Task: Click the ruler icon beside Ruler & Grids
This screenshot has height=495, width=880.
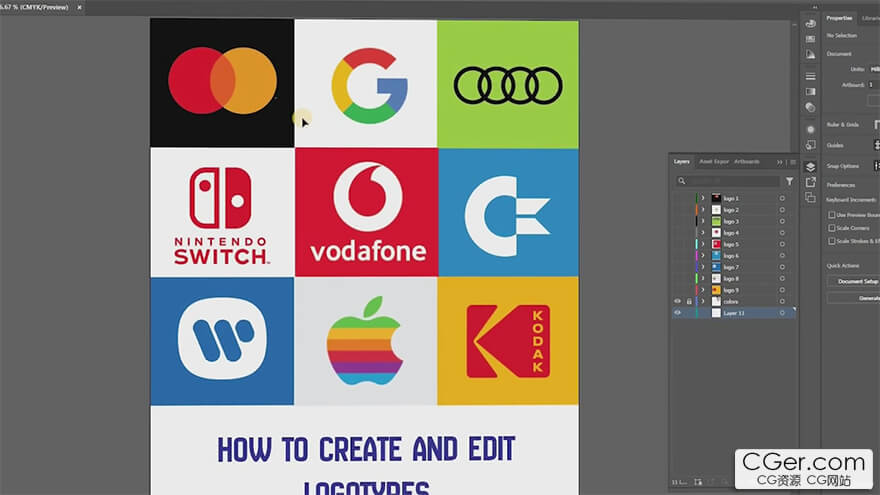Action: point(877,125)
